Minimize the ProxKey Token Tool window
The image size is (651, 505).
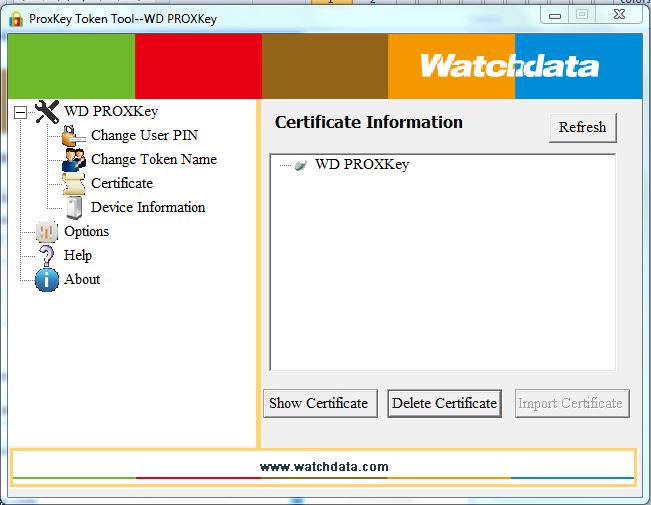[x=555, y=15]
